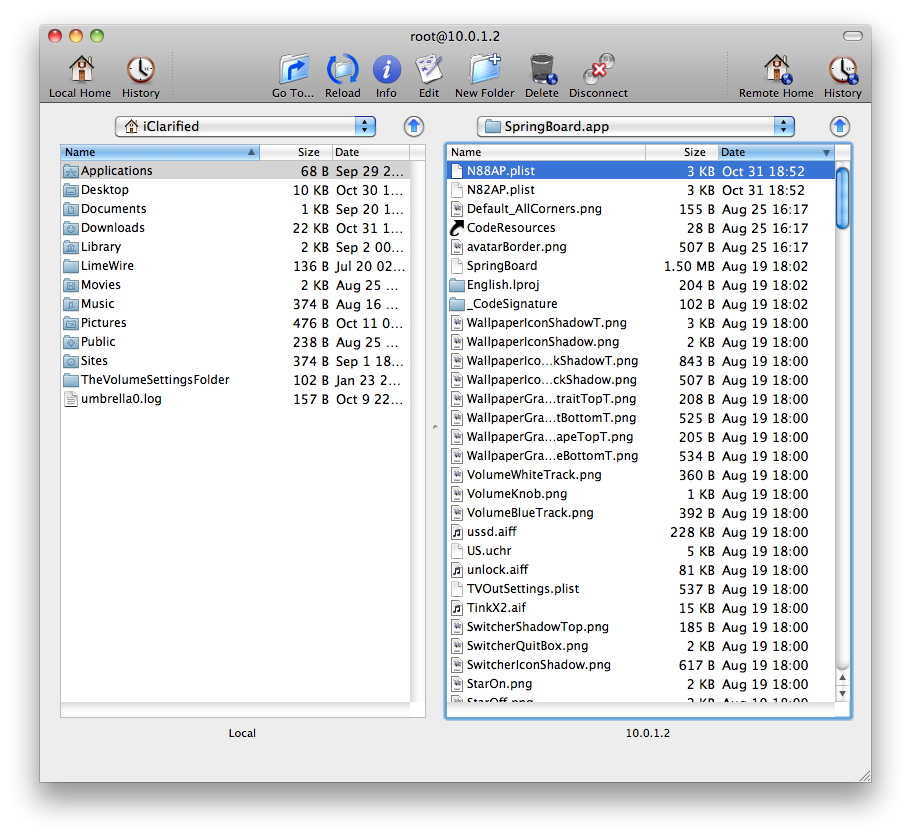The width and height of the screenshot is (911, 837).
Task: Sort local files by Name column
Action: click(x=158, y=152)
